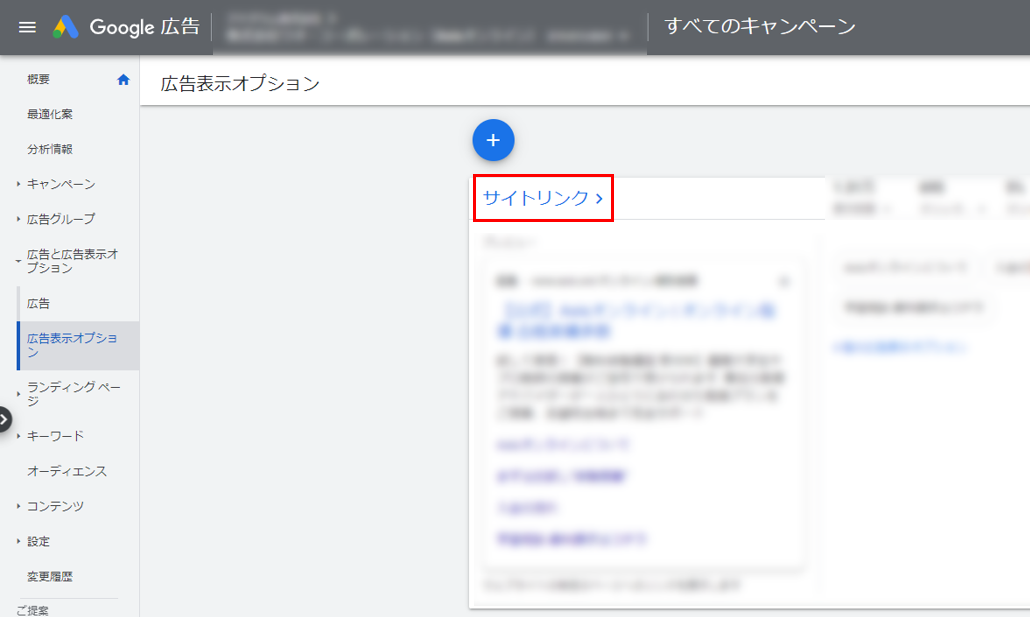Open the サイトリンク link
1030x617 pixels.
pos(542,198)
